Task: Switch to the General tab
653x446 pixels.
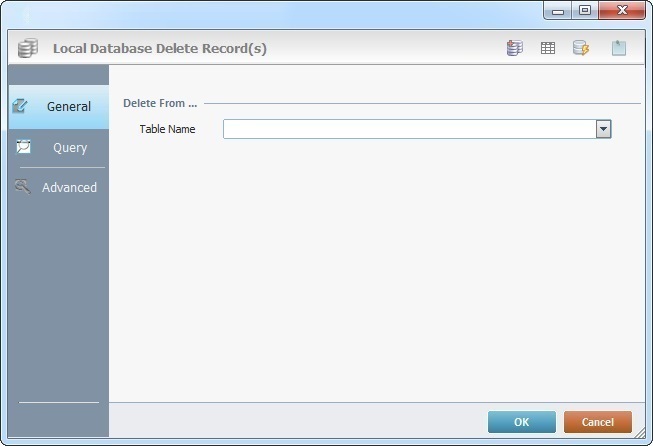Action: tap(68, 106)
